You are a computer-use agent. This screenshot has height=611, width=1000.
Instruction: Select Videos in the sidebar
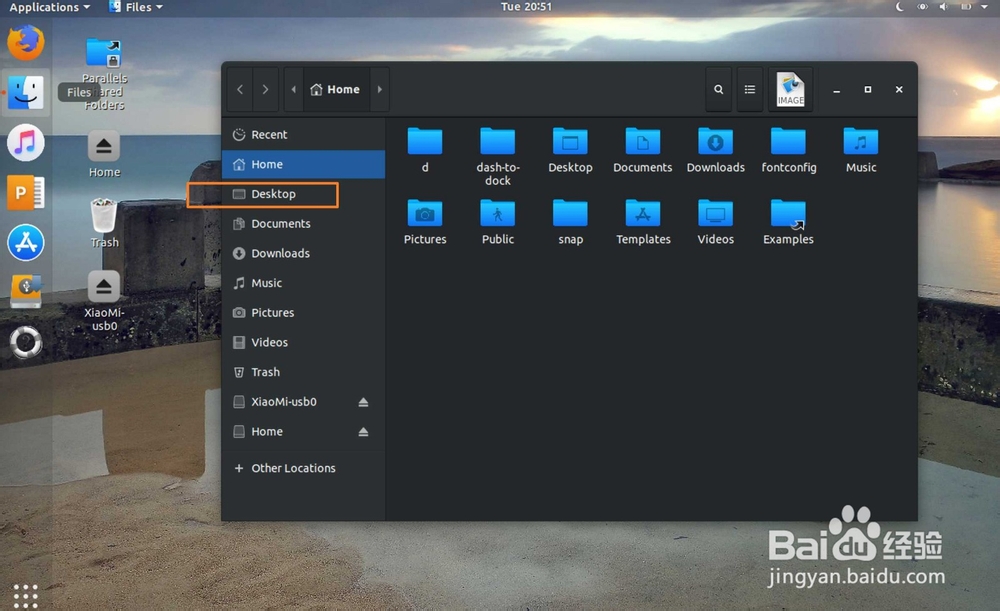coord(304,342)
